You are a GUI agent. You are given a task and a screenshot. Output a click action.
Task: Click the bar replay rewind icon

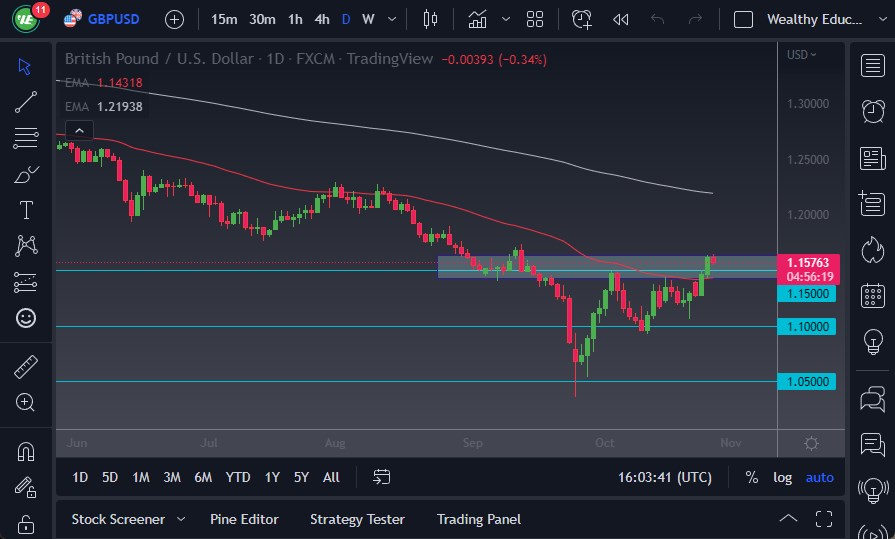[x=620, y=19]
